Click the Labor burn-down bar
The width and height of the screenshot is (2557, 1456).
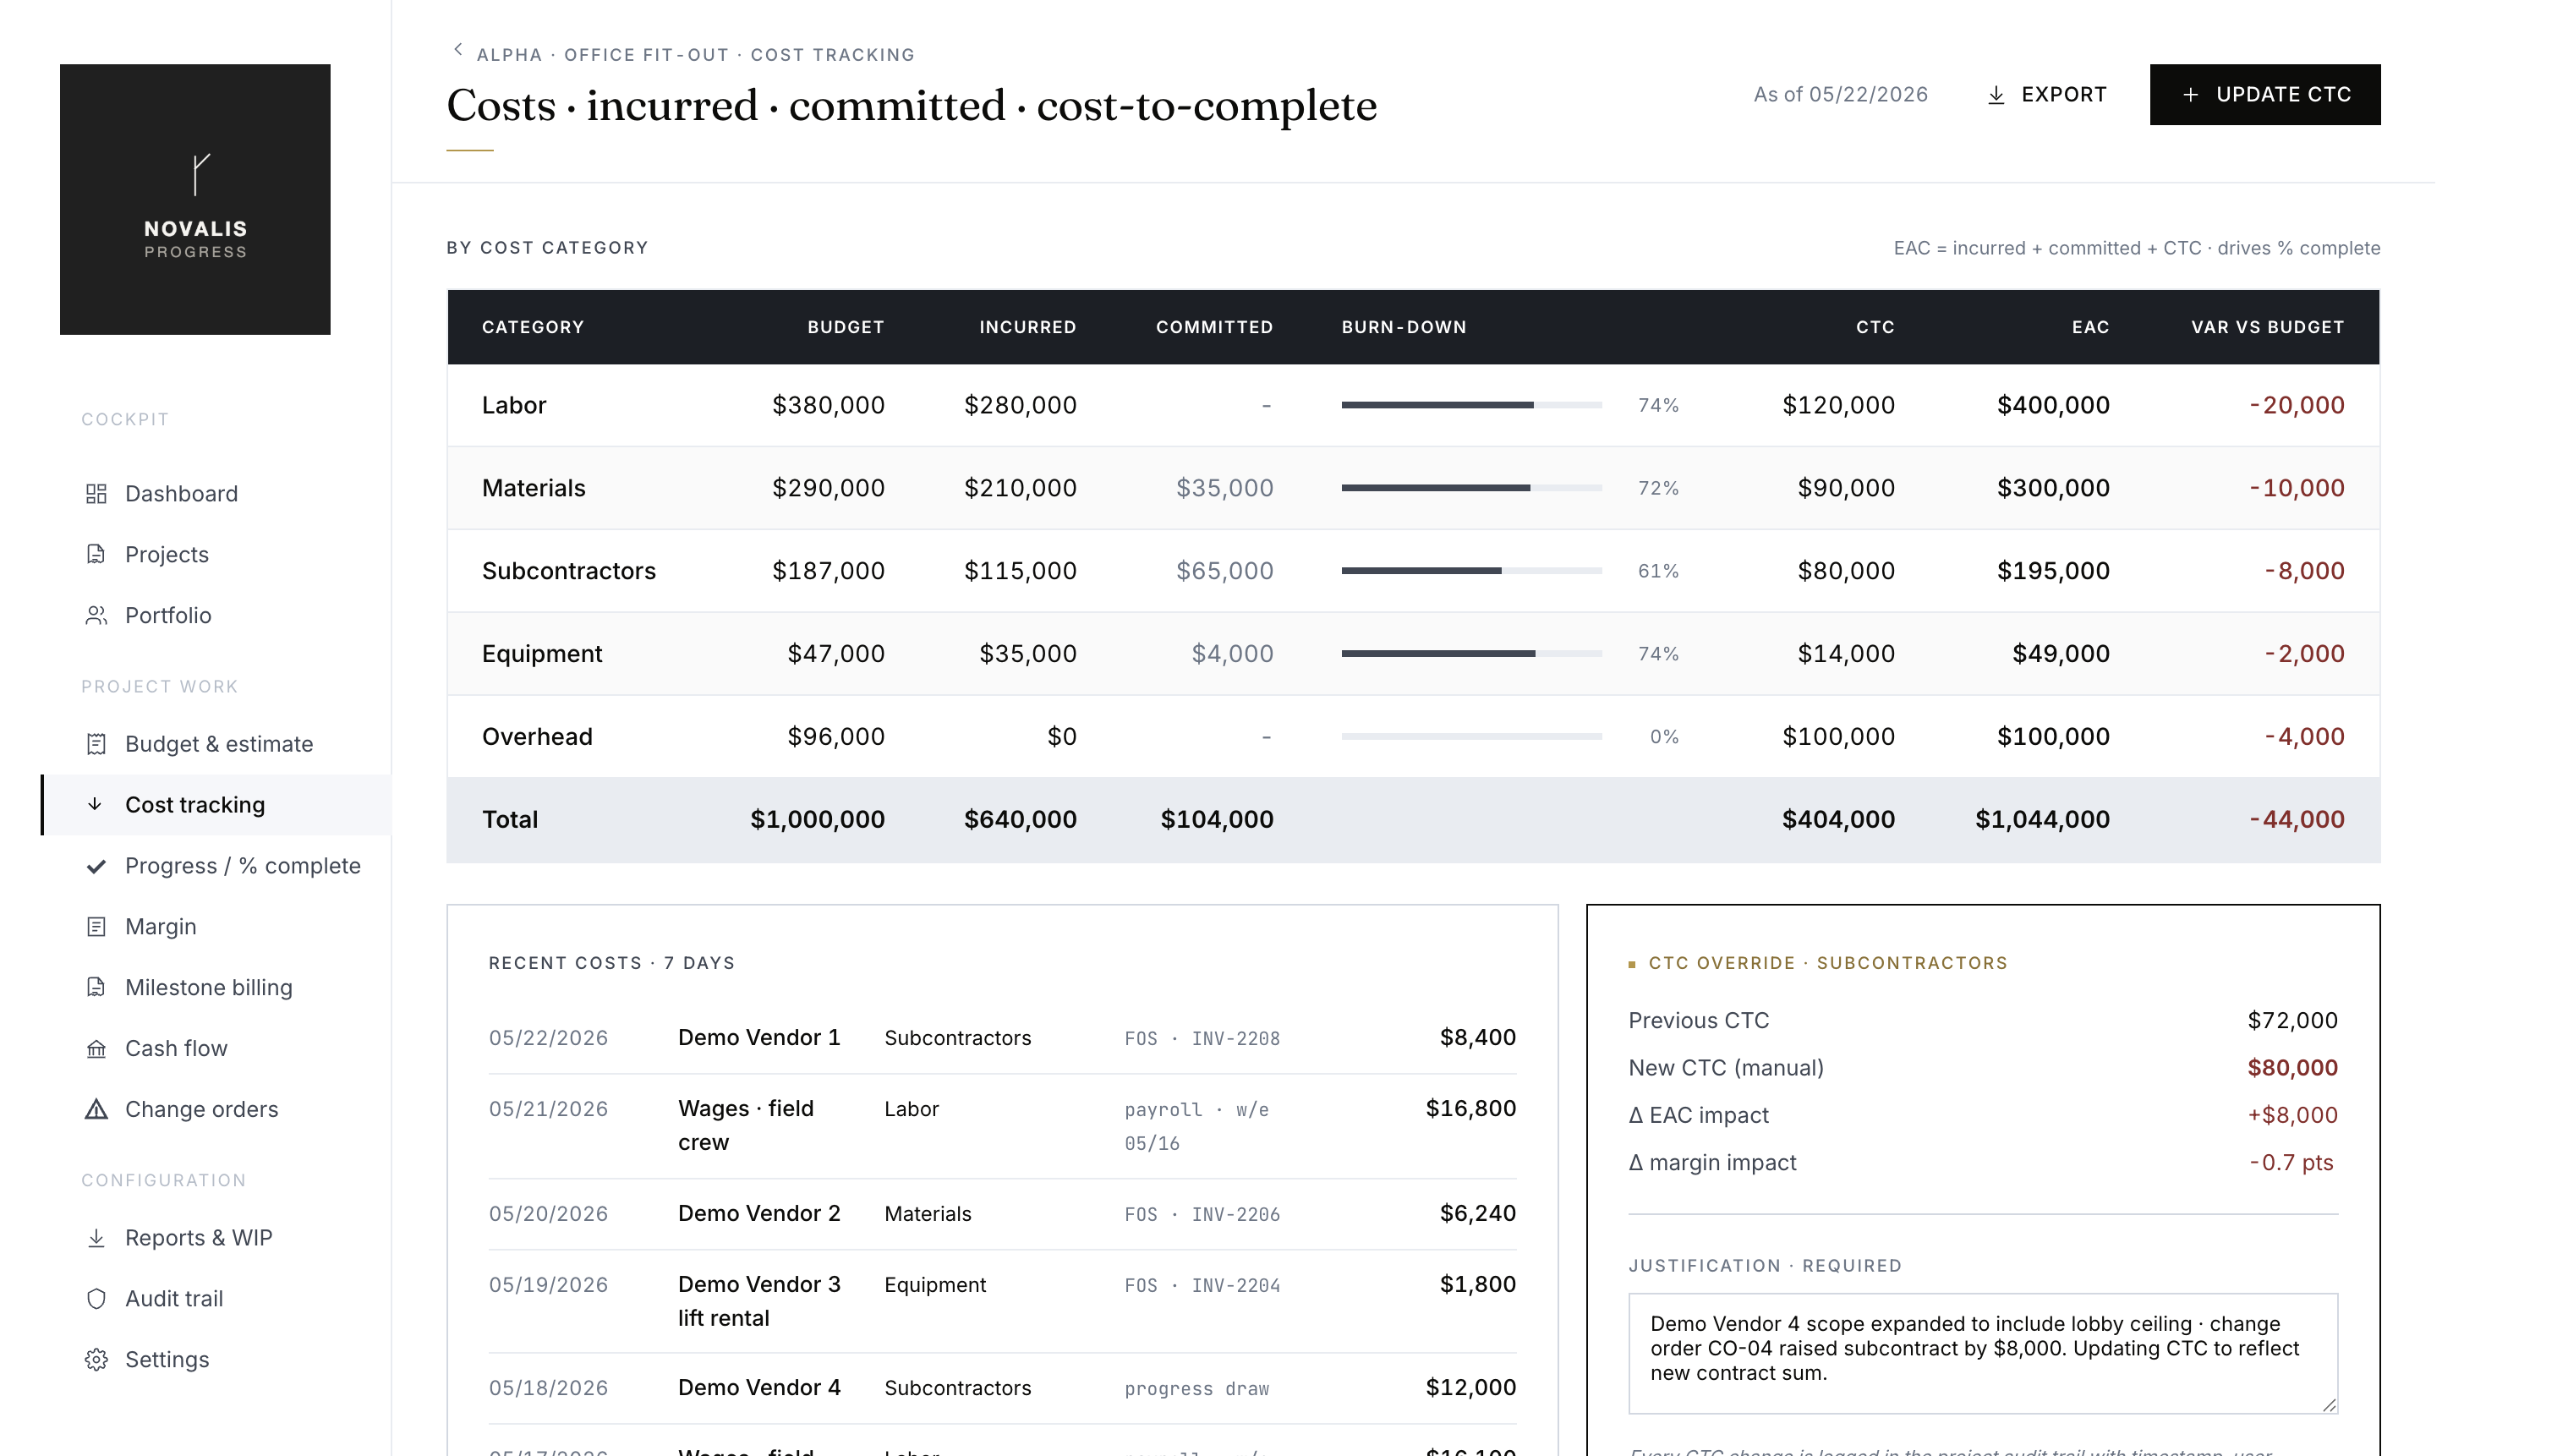click(x=1471, y=405)
